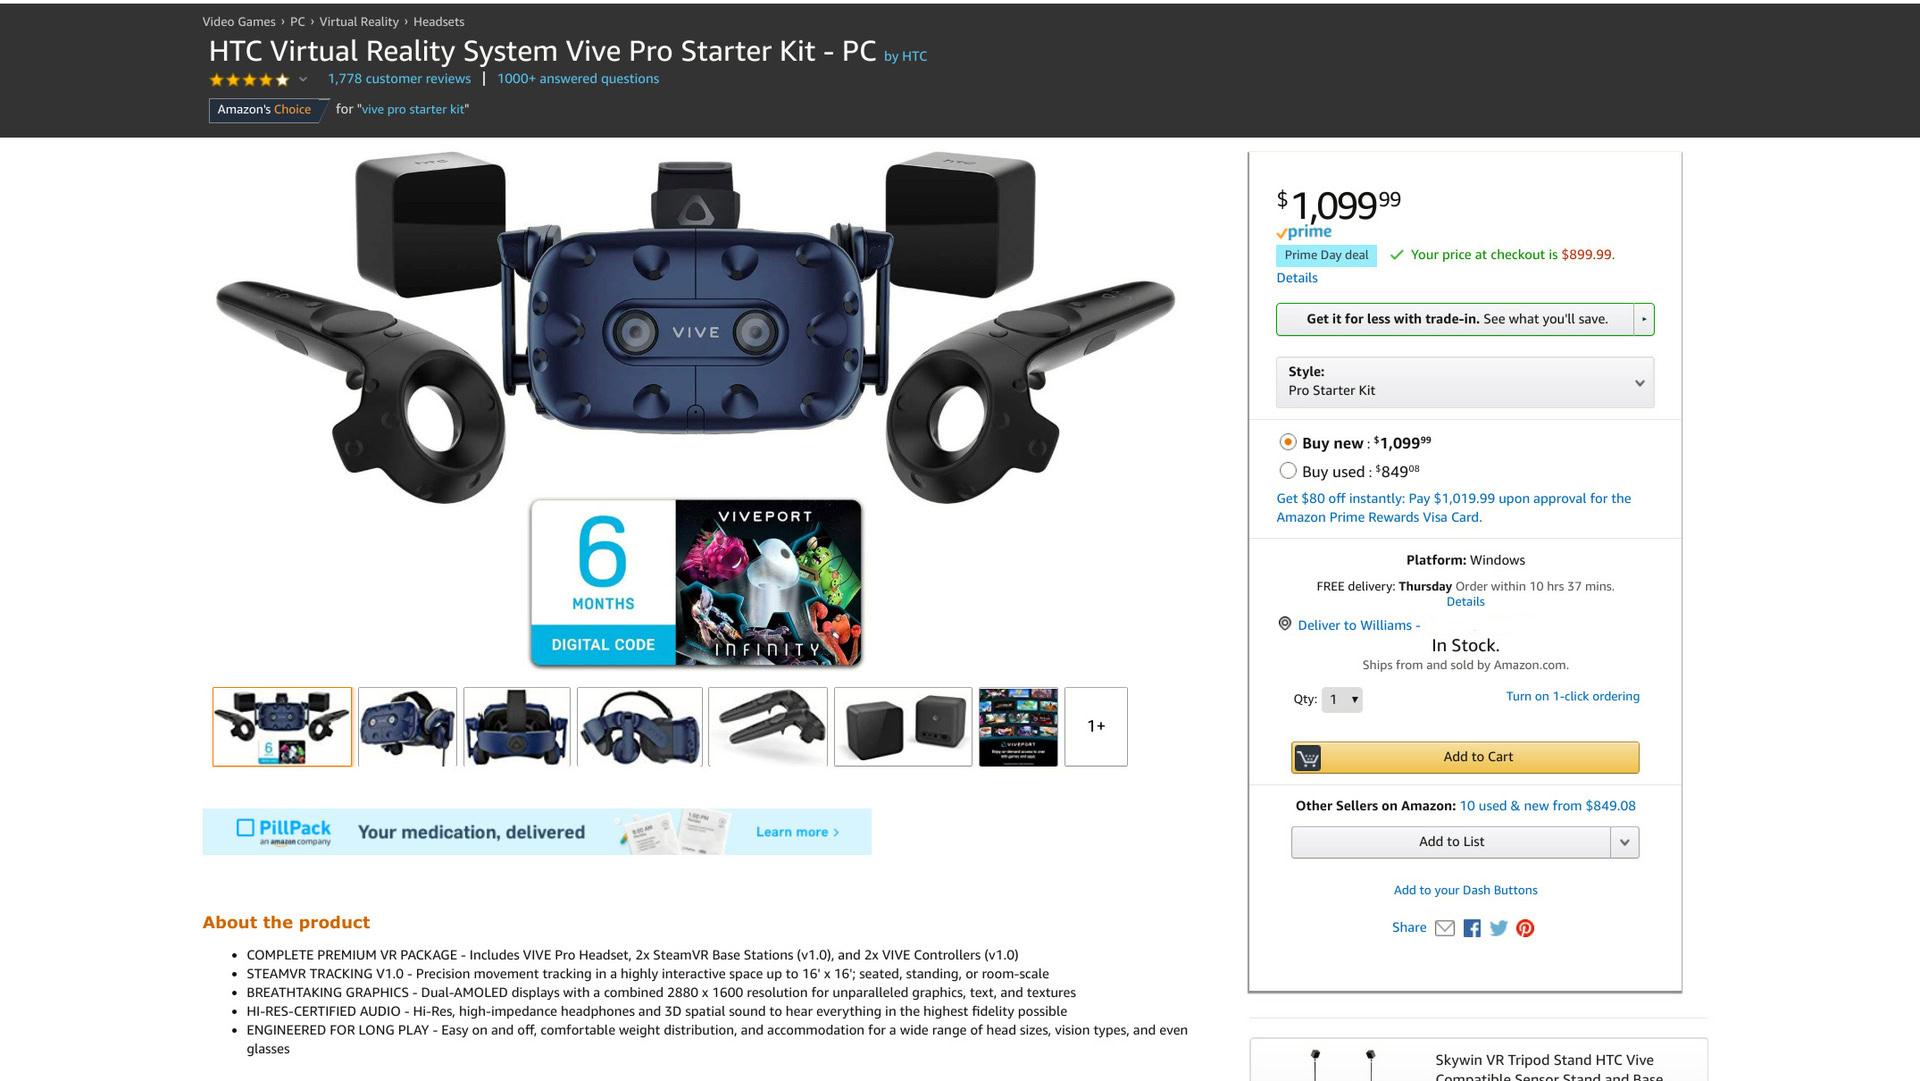This screenshot has height=1081, width=1920.
Task: Go to Headsets breadcrumb category
Action: tap(439, 22)
